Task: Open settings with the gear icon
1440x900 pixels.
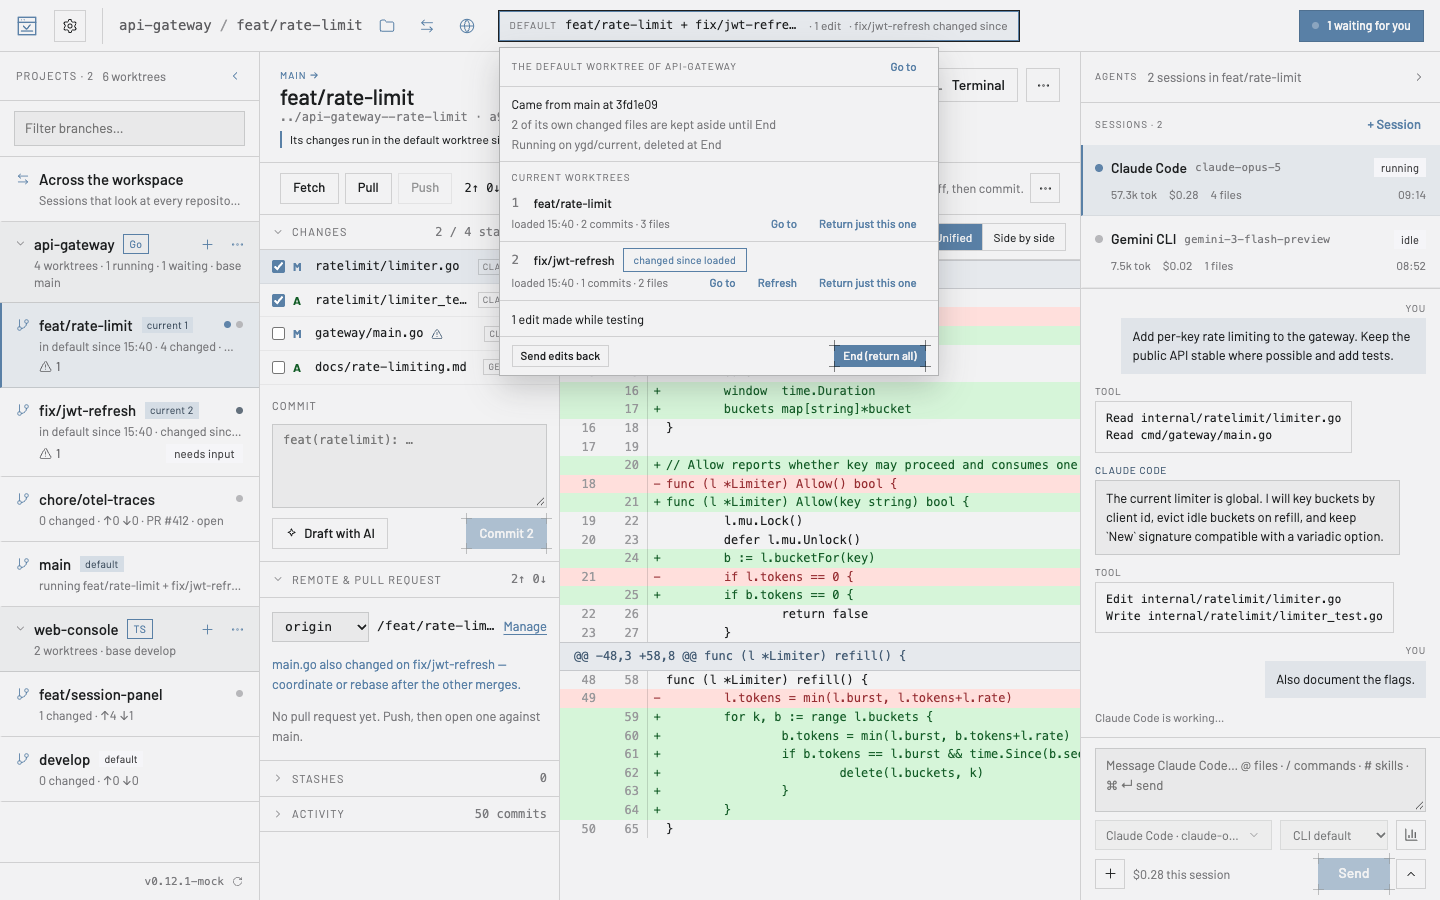Action: coord(70,26)
